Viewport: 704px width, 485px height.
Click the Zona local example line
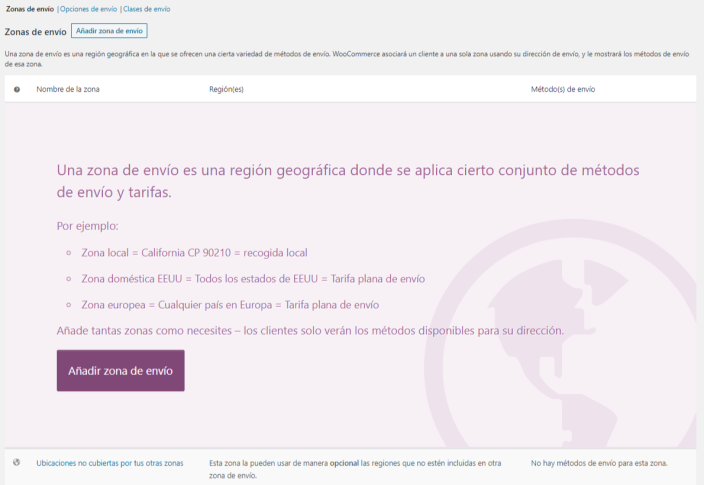194,253
